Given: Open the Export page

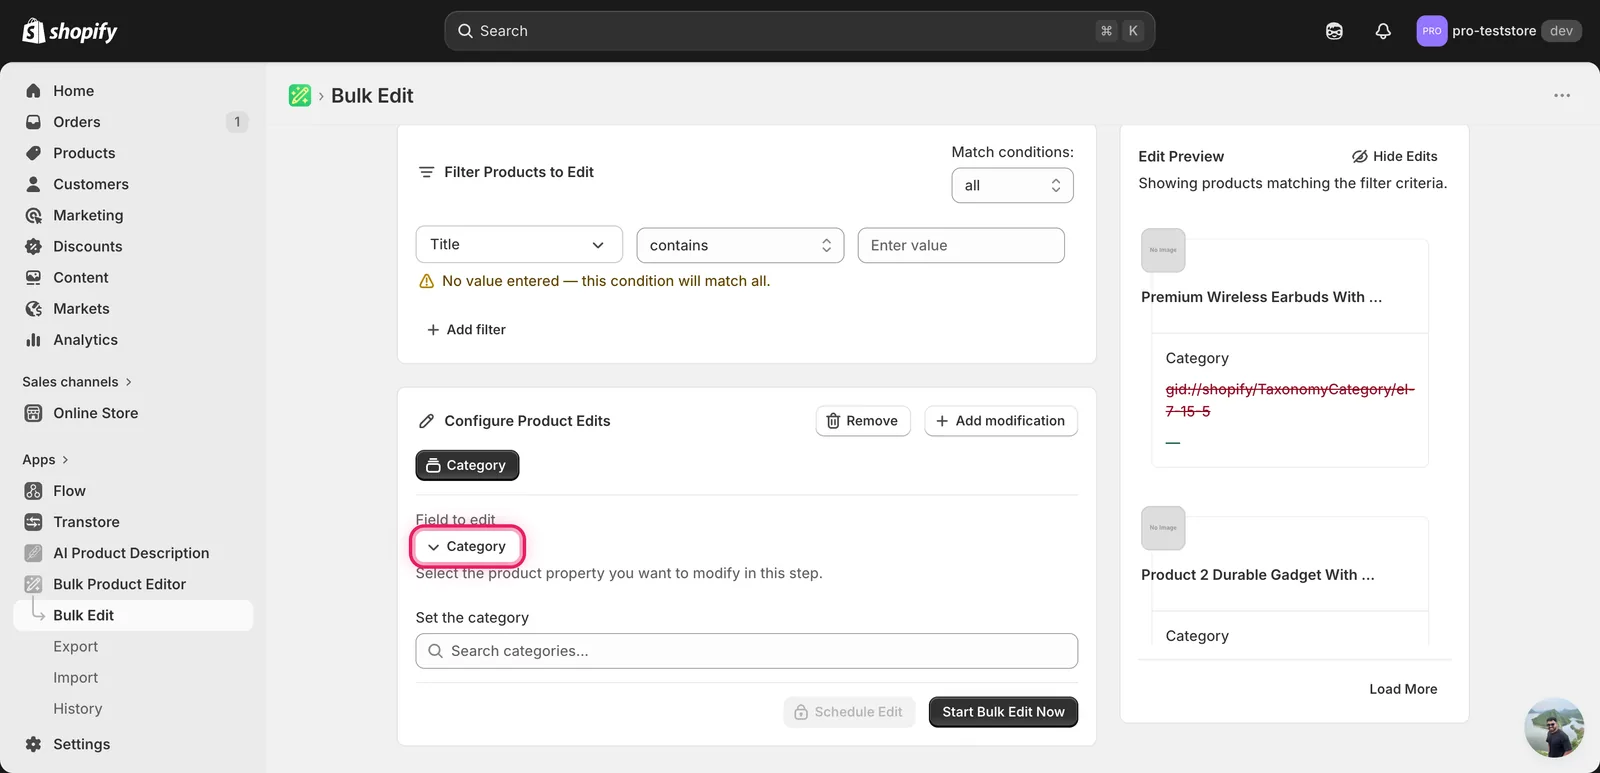Looking at the screenshot, I should pos(75,646).
